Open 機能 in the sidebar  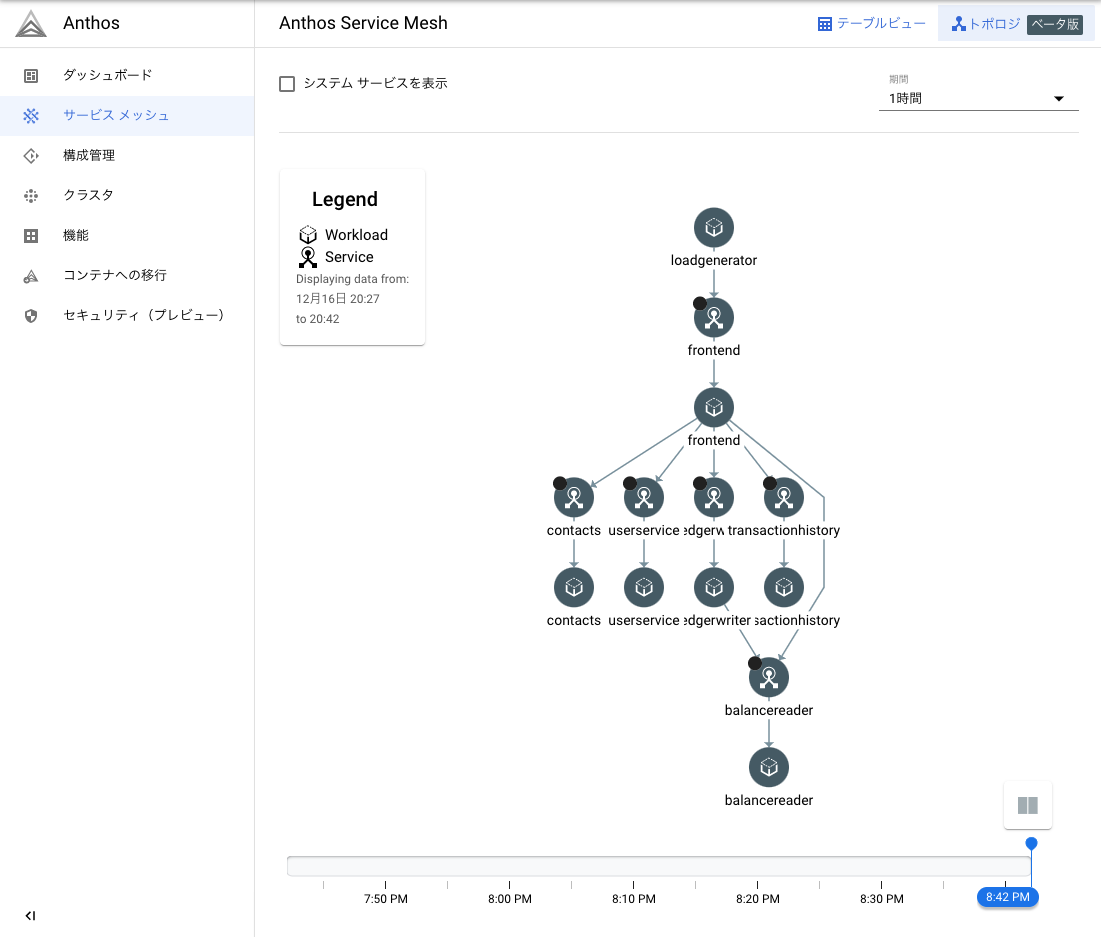pyautogui.click(x=127, y=235)
